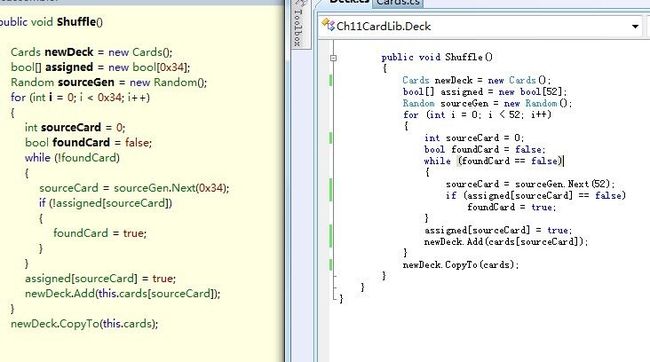Click 'sourceCard = sourceGen.Next(52);' line

coord(530,184)
